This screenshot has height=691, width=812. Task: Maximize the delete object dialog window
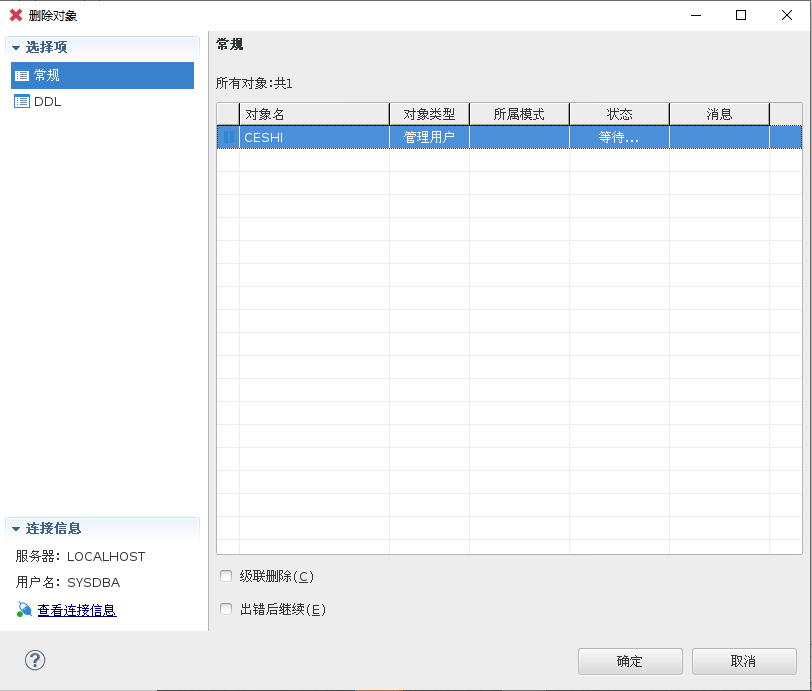(741, 15)
